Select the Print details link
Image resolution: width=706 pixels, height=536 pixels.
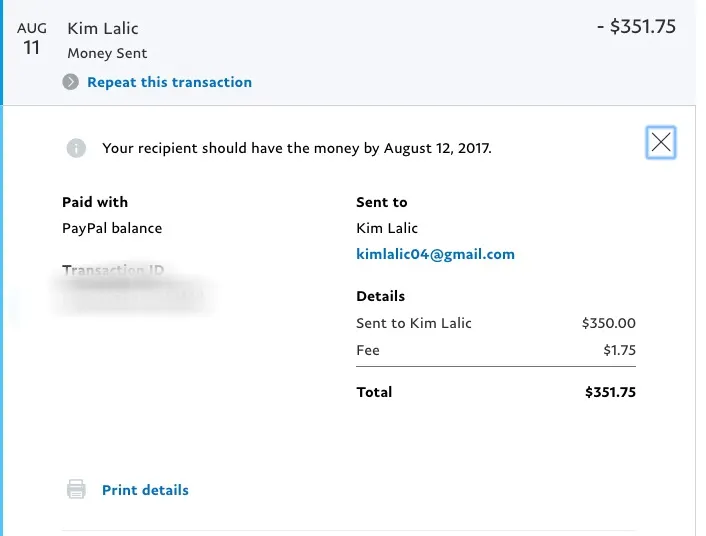coord(145,490)
